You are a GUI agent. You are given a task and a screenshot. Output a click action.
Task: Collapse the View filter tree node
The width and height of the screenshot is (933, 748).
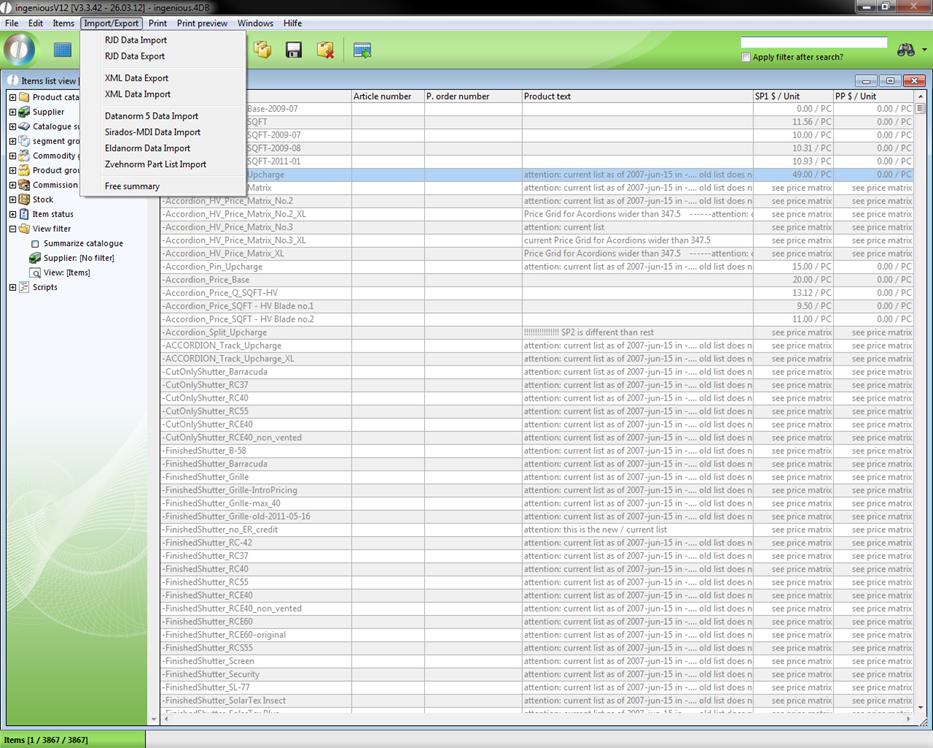tap(13, 229)
